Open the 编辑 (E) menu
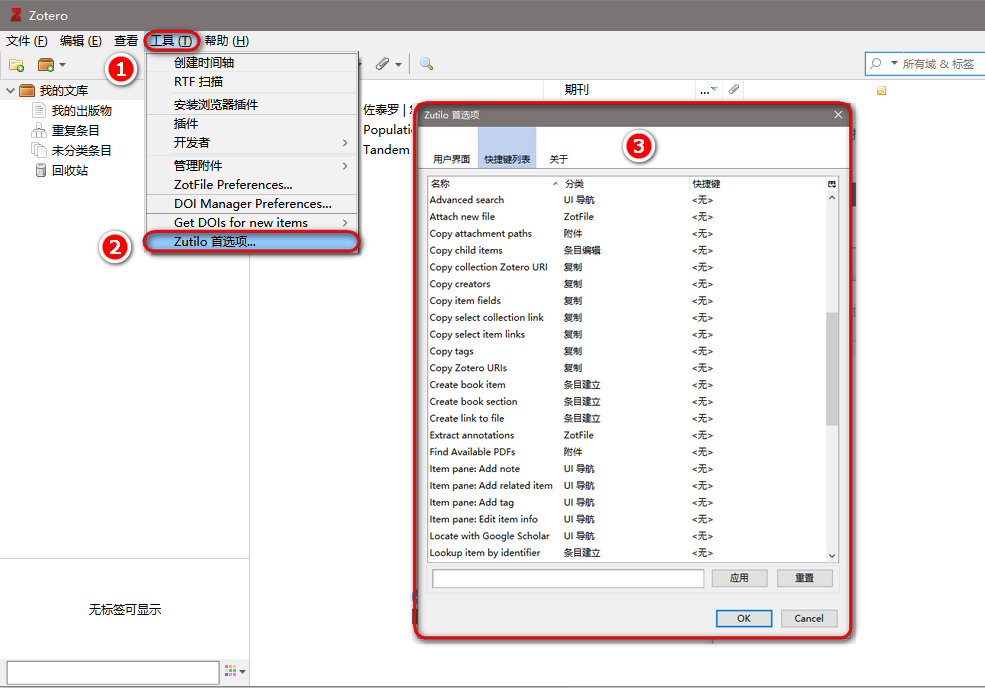The height and width of the screenshot is (688, 985). pos(81,41)
